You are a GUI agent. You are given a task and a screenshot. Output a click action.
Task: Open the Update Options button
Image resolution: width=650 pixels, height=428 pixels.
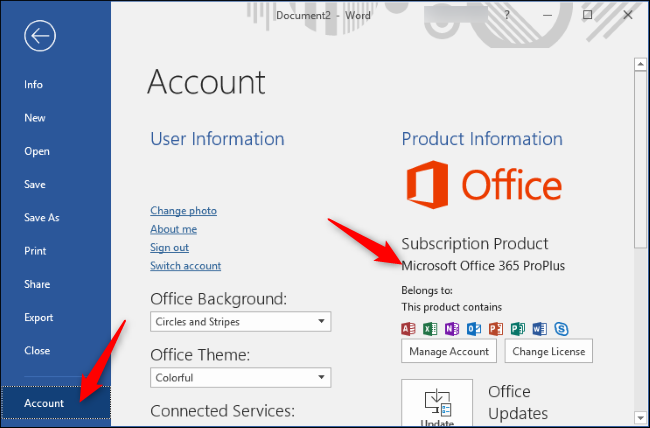point(437,403)
